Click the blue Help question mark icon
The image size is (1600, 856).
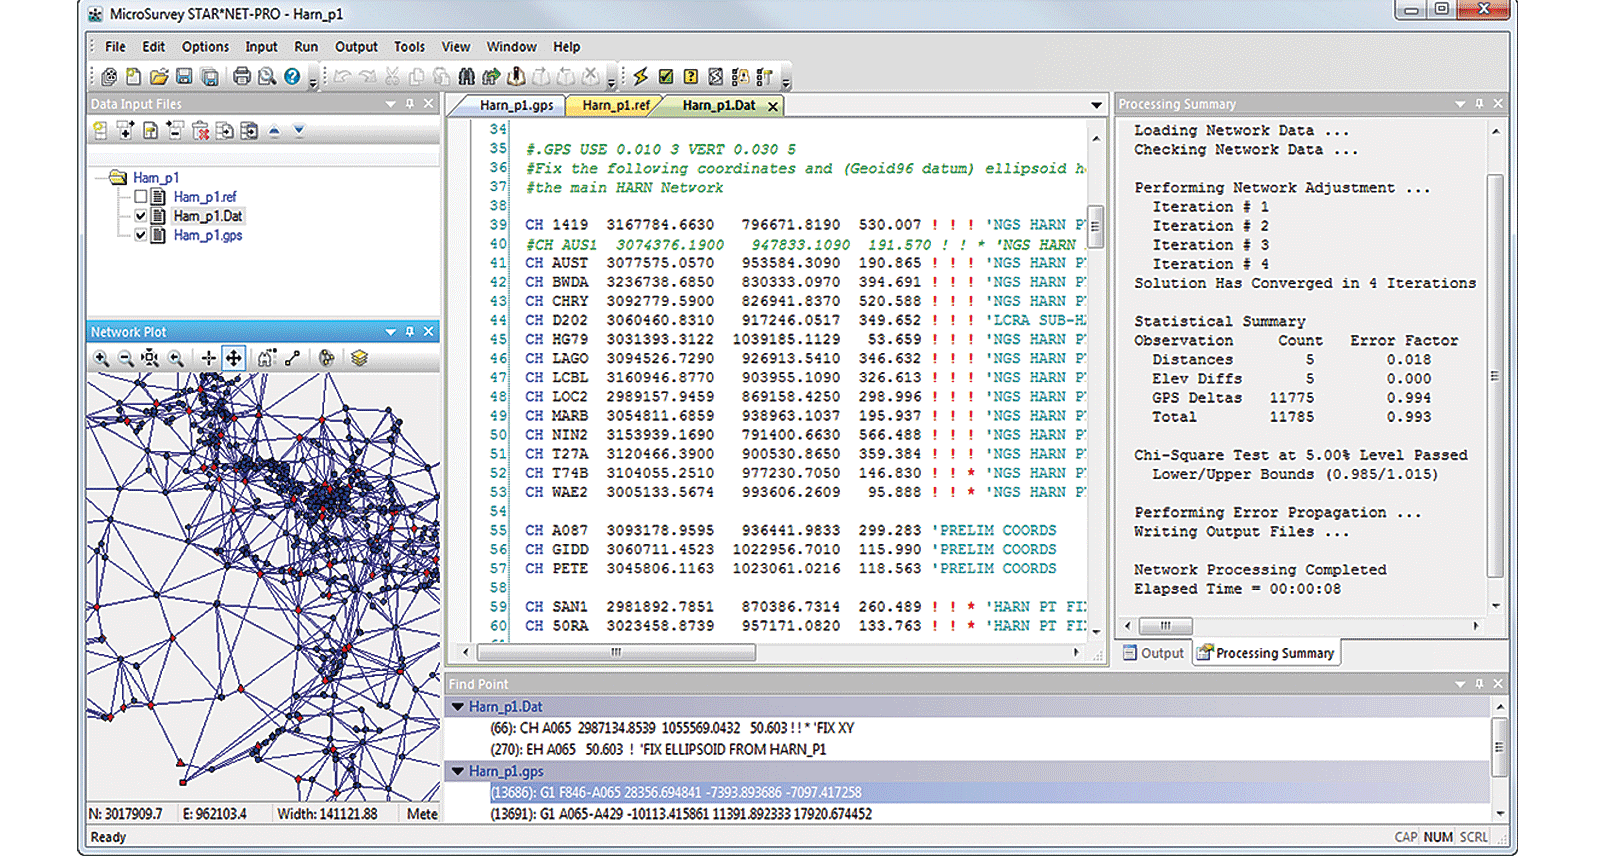click(292, 76)
